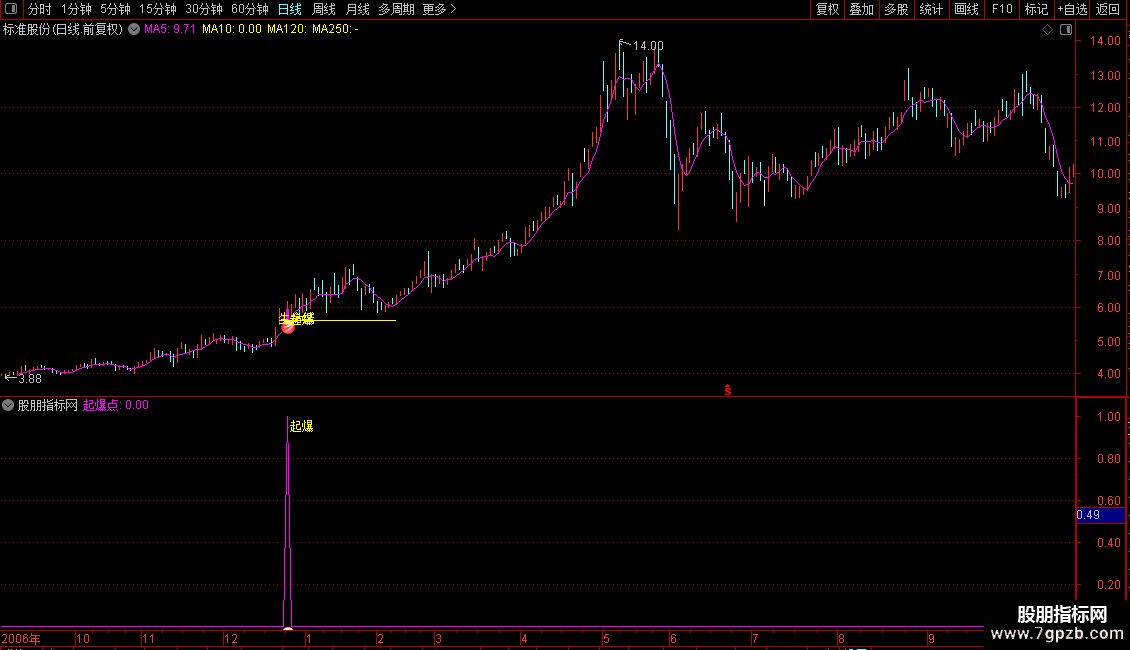Click the red signal ball marker on chart

coord(288,326)
